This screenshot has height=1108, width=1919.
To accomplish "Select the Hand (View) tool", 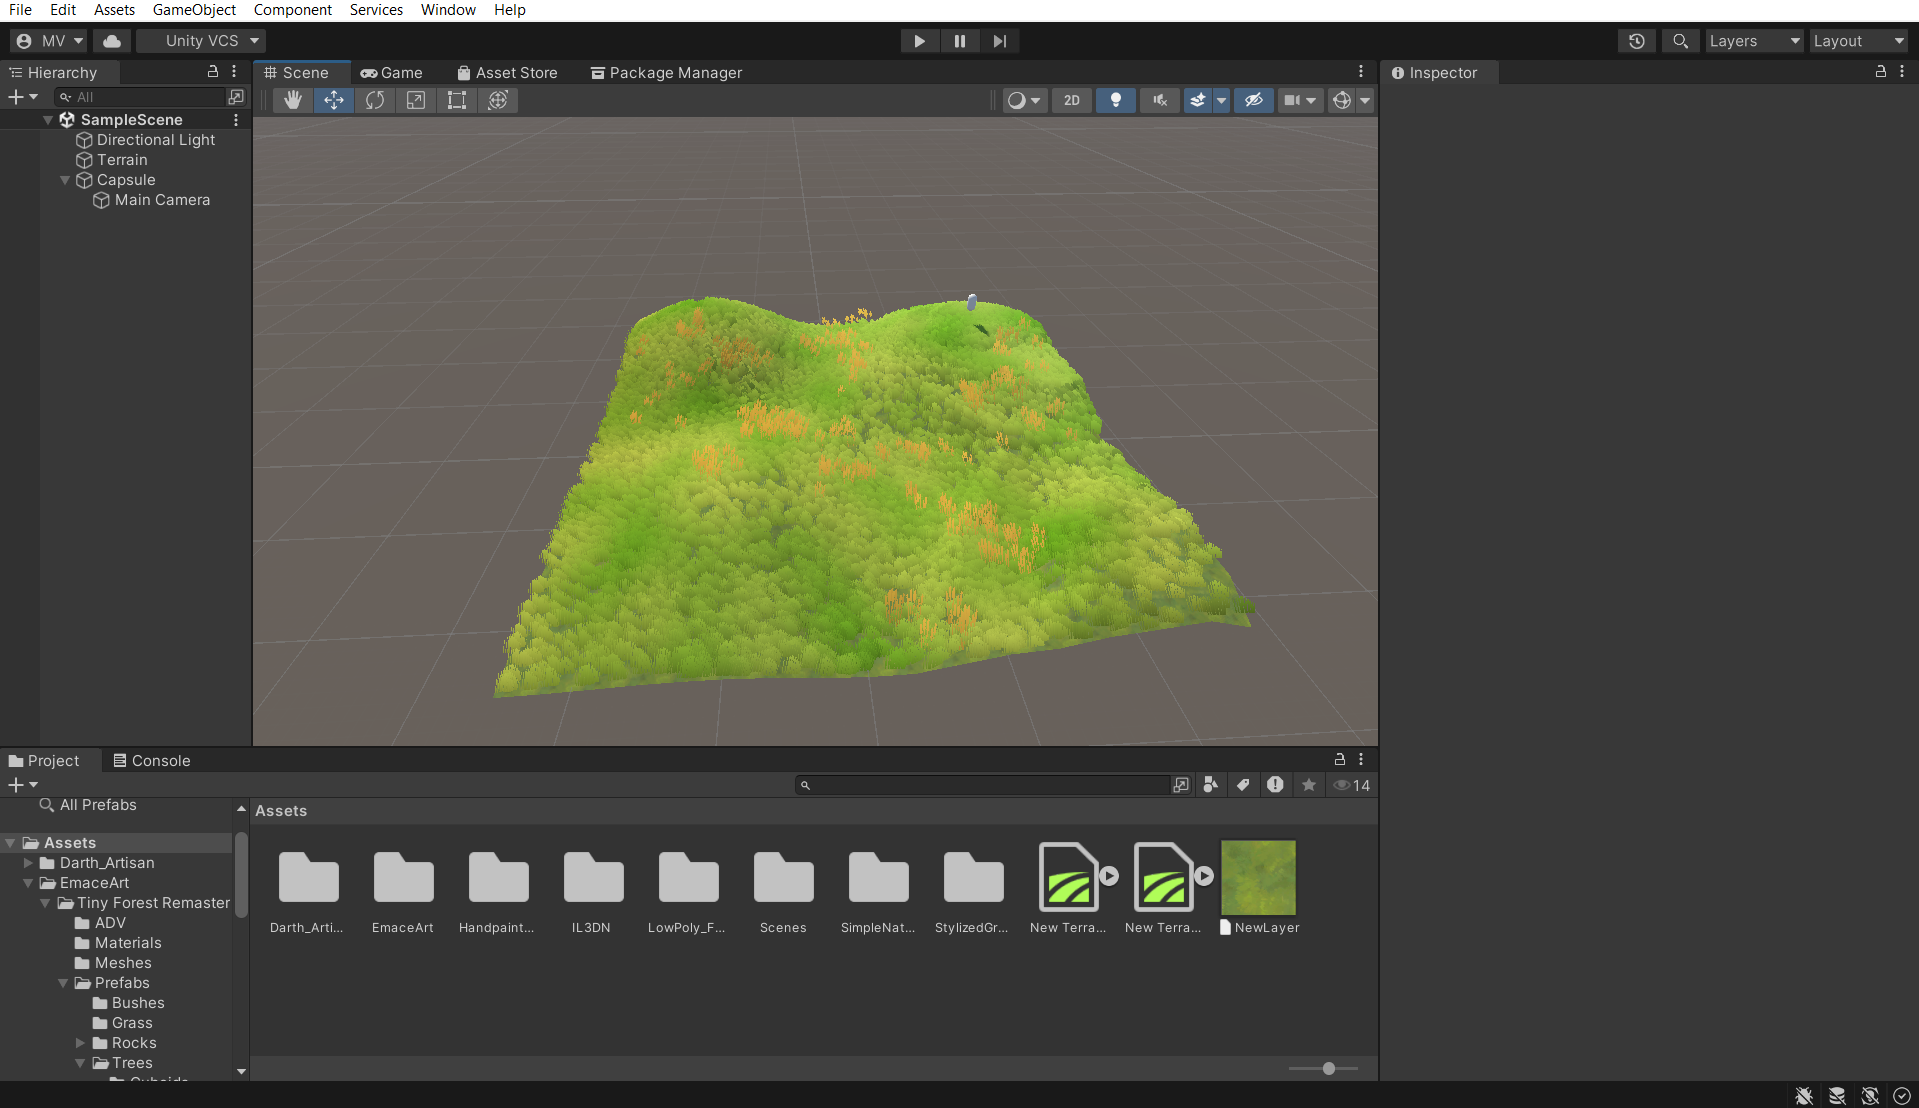I will coord(292,100).
